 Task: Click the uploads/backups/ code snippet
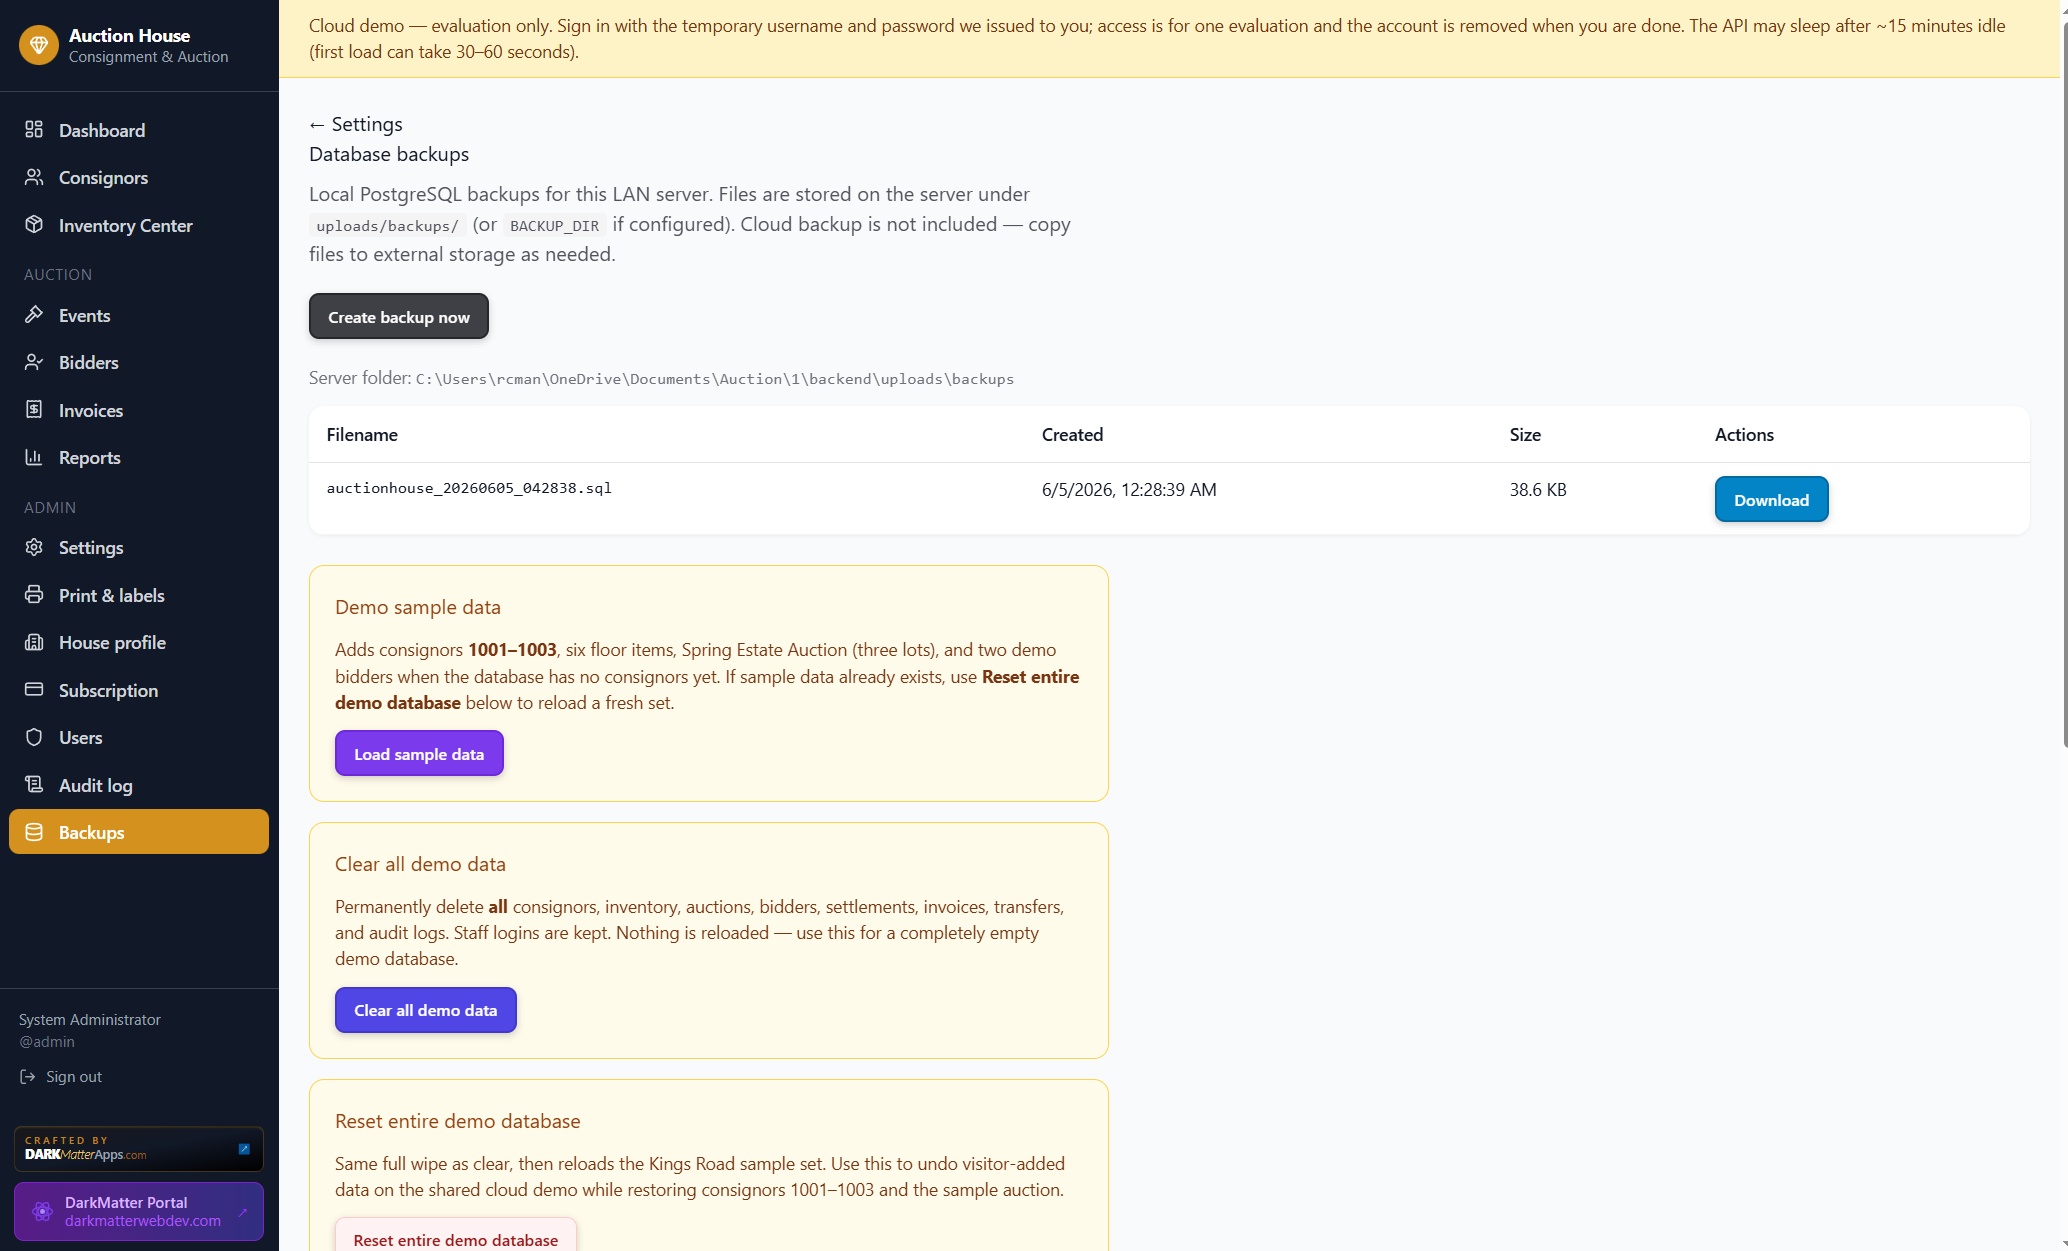(387, 226)
